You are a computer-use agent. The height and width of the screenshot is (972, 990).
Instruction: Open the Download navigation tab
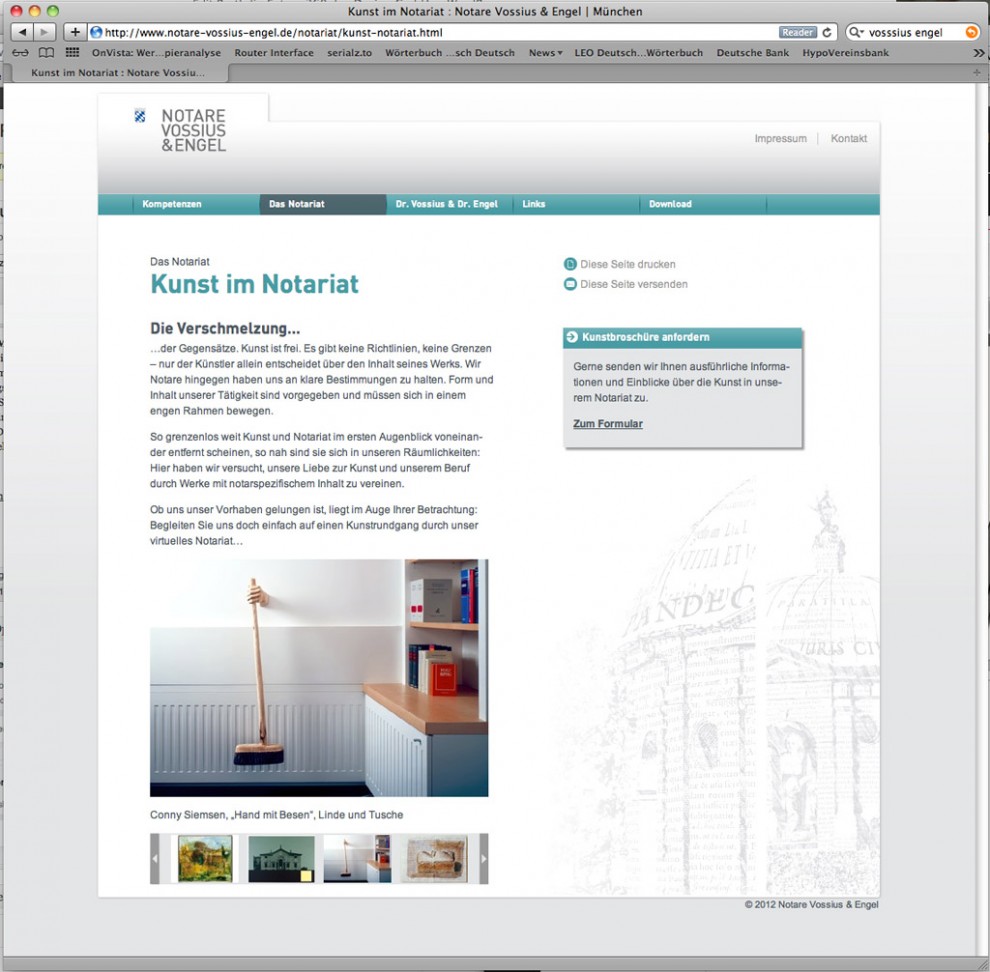670,204
